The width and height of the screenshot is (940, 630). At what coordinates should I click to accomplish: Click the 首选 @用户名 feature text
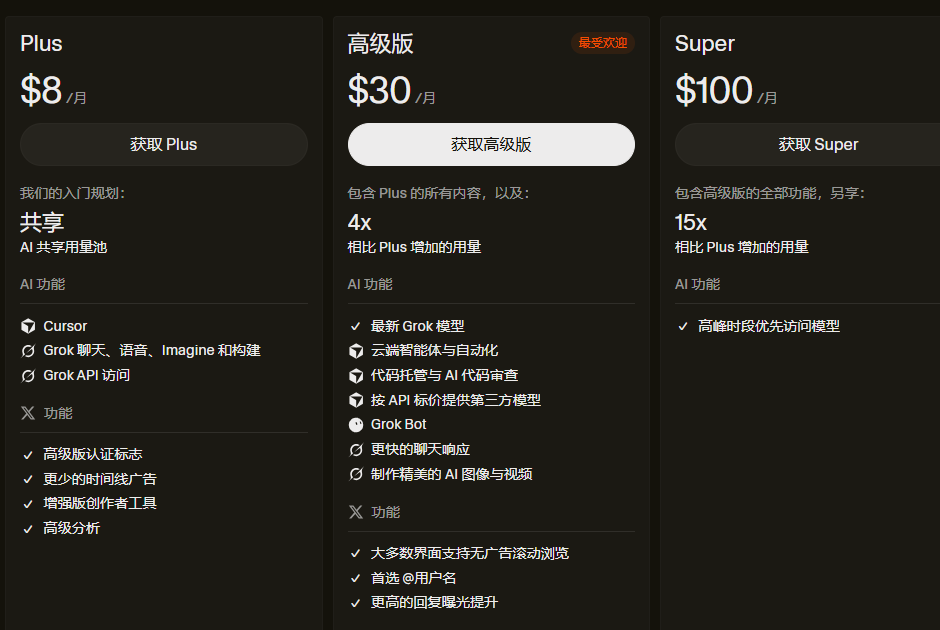coord(414,578)
